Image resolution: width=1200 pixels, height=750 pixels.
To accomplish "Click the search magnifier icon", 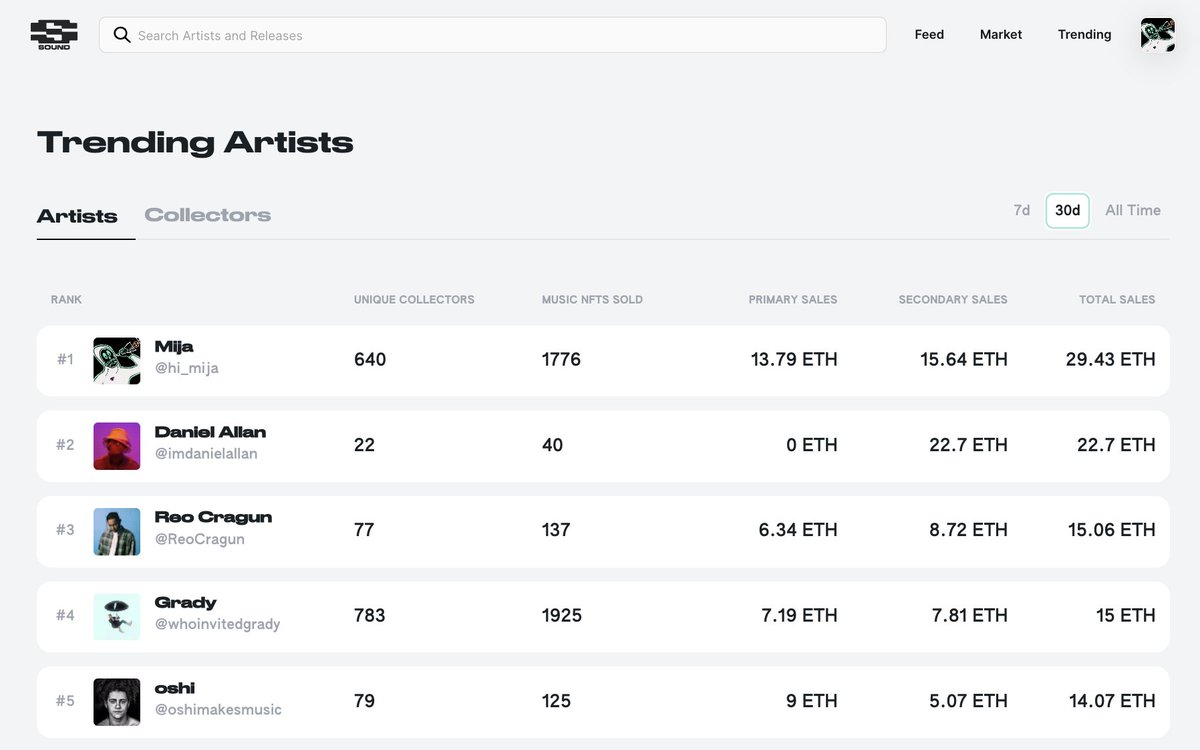I will tap(122, 35).
